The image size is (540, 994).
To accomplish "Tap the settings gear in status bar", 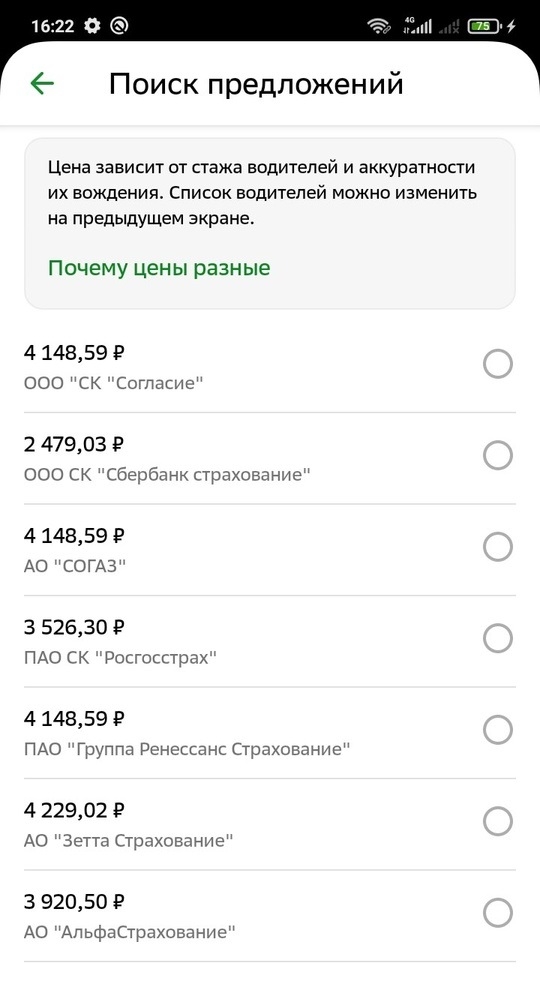I will 93,26.
